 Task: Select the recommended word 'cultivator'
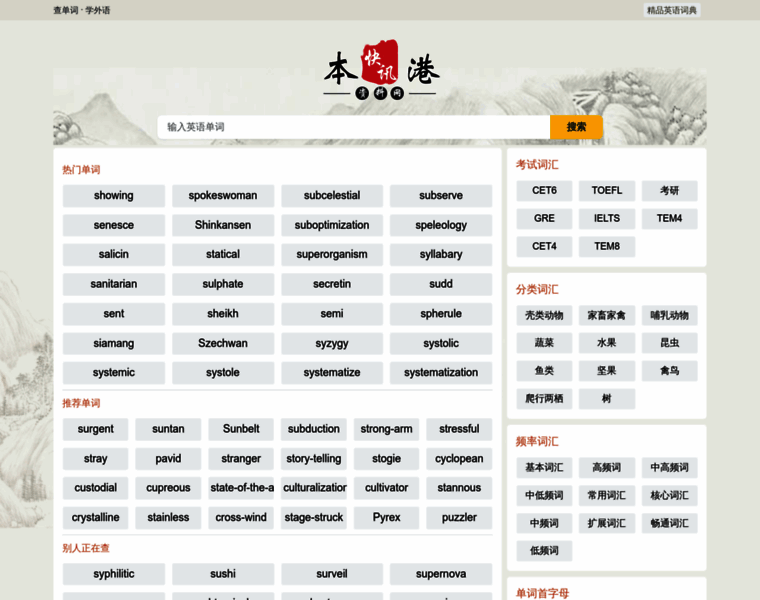coord(386,488)
